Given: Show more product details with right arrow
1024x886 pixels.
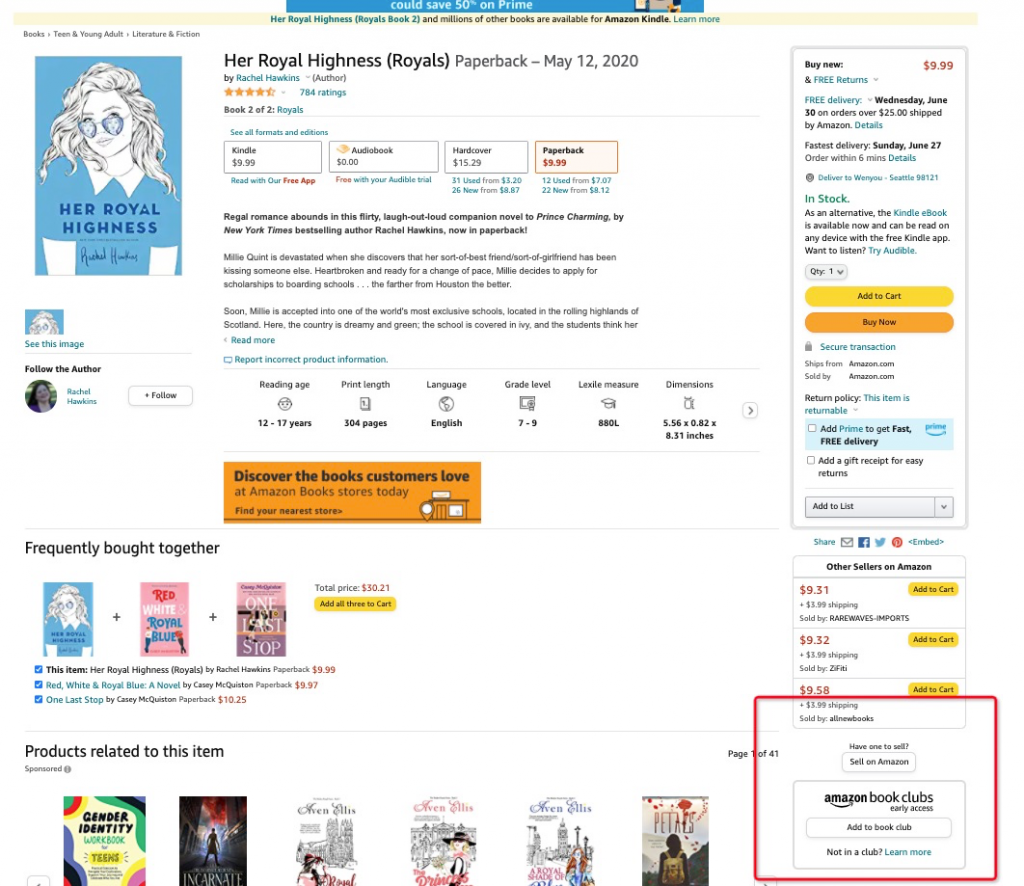Looking at the screenshot, I should [750, 410].
